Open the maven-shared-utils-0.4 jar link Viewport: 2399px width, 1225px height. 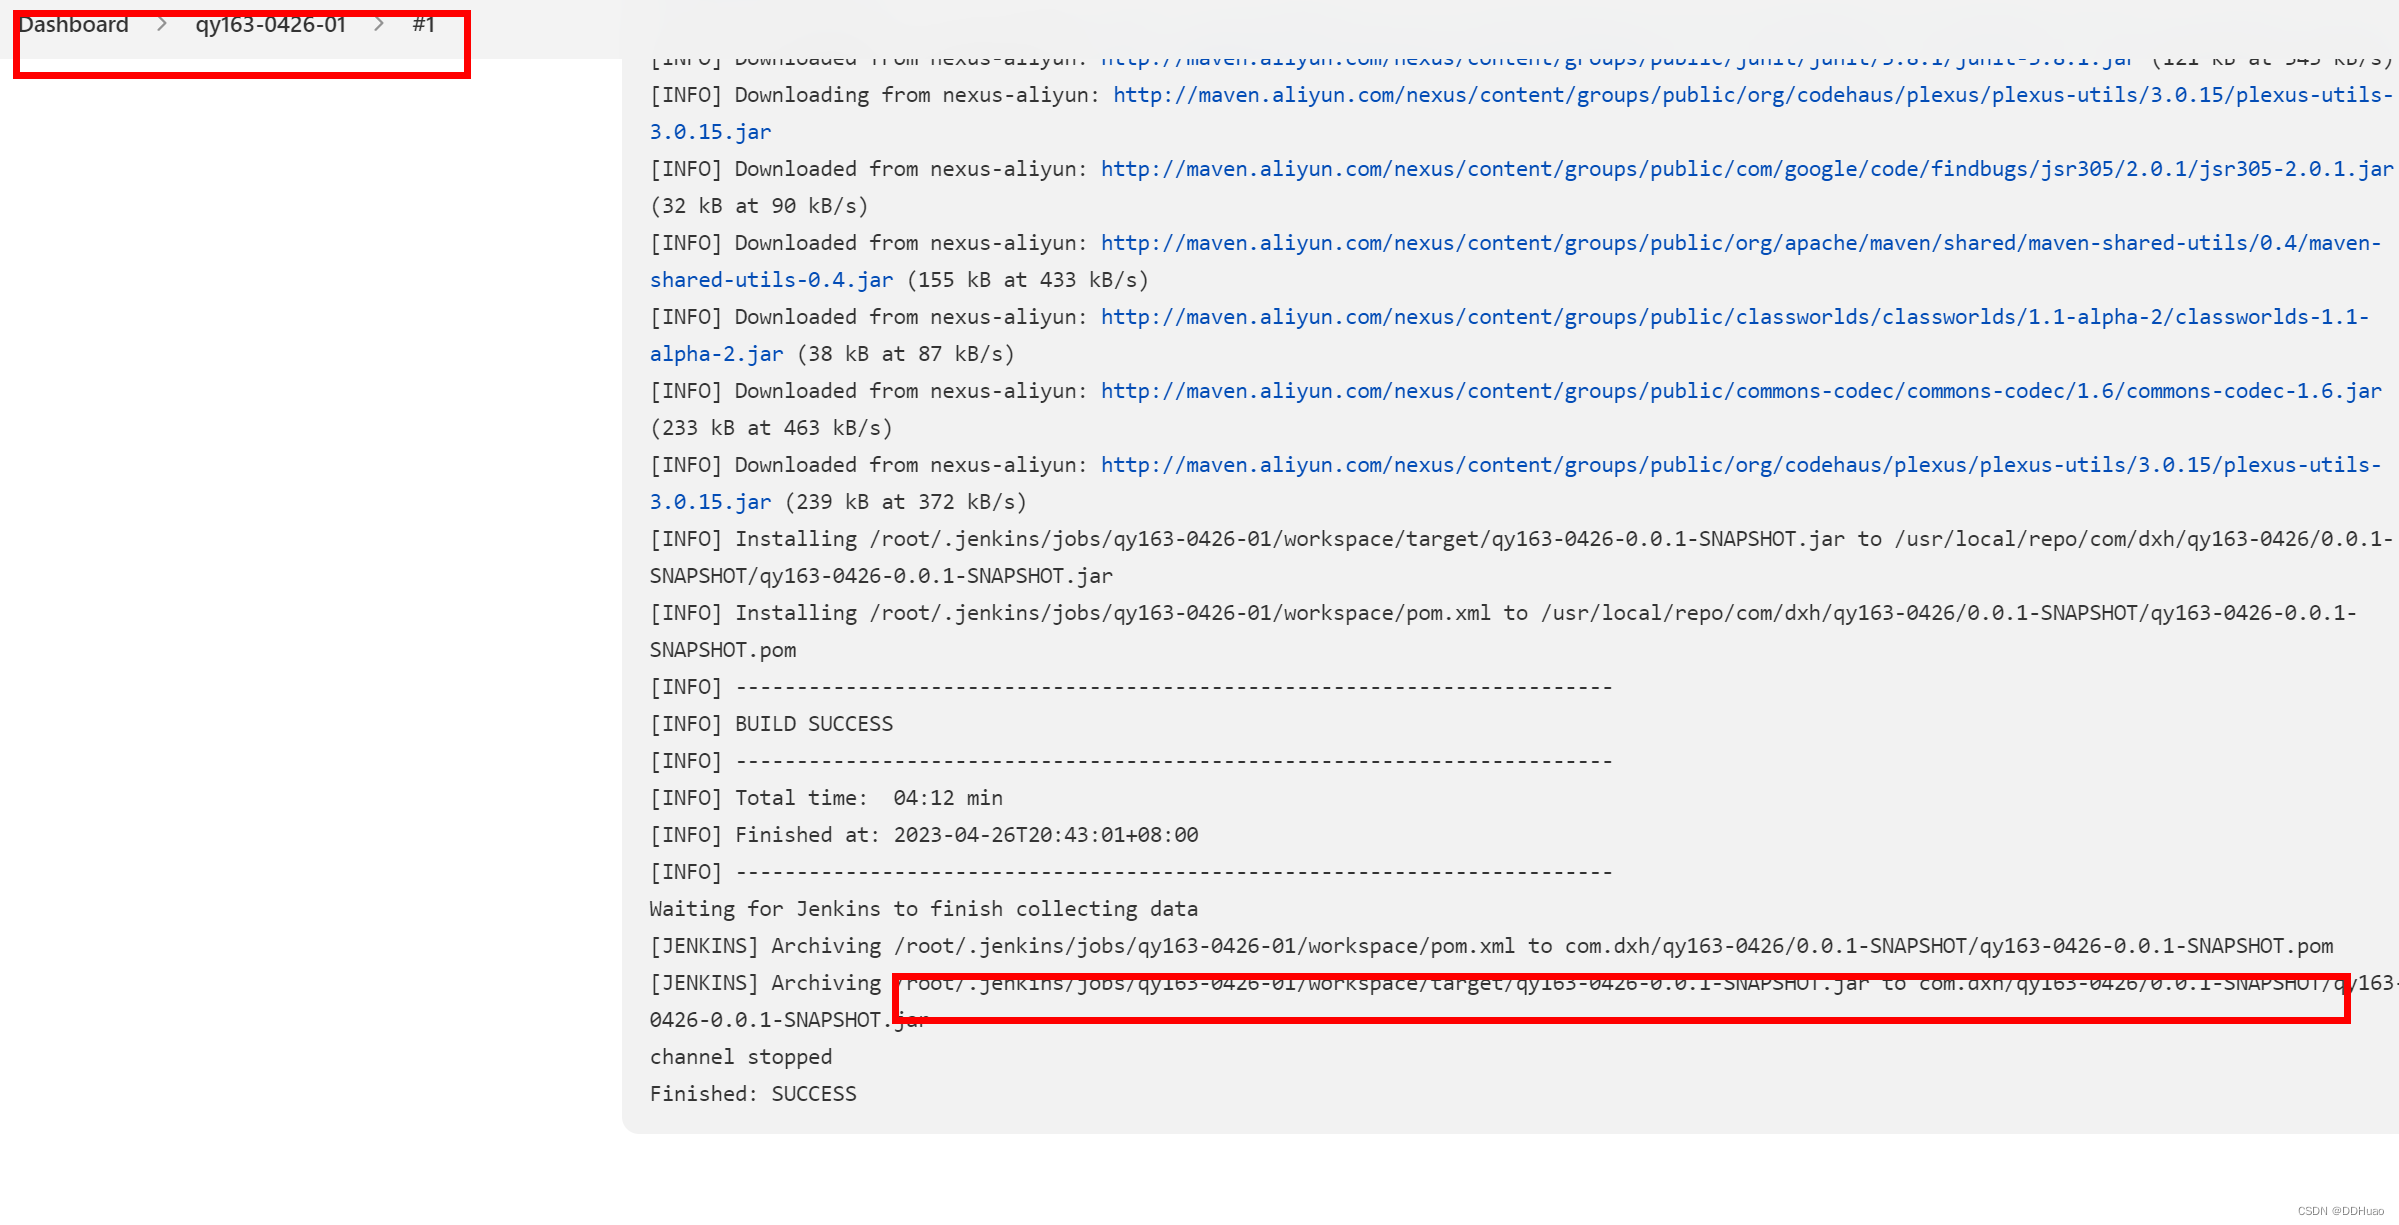point(1740,243)
